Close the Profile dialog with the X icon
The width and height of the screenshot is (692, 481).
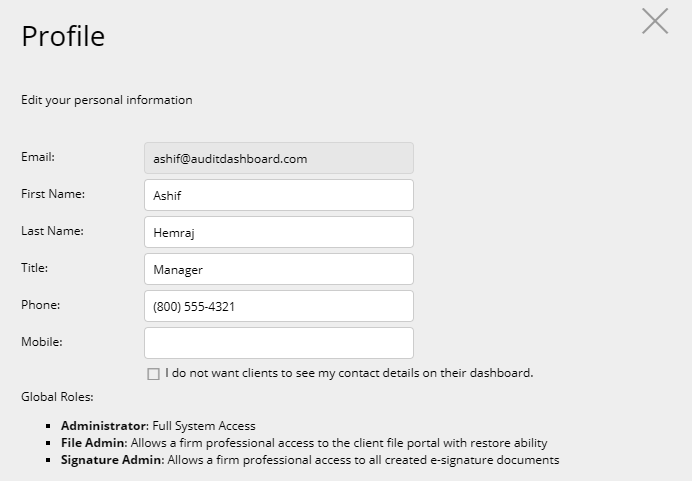point(655,21)
